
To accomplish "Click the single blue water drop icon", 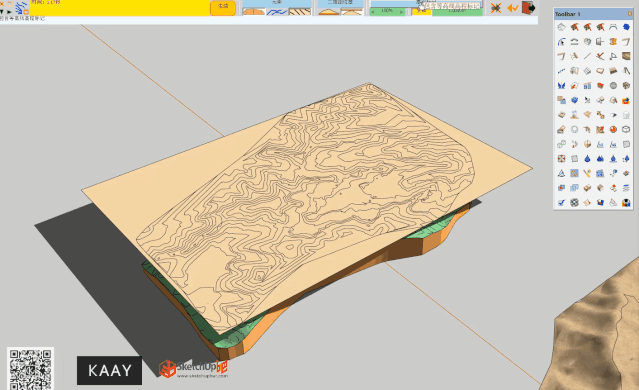I will [x=587, y=159].
